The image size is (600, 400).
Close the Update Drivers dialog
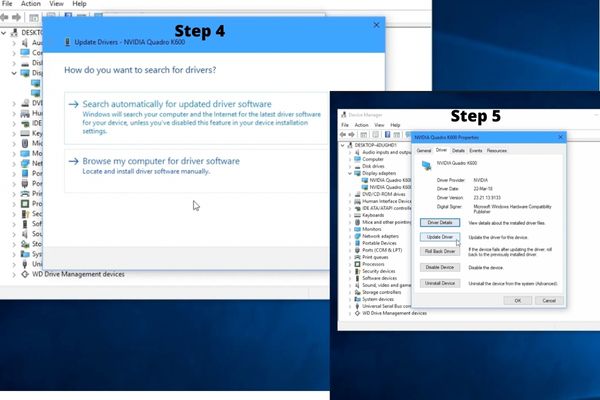[377, 25]
